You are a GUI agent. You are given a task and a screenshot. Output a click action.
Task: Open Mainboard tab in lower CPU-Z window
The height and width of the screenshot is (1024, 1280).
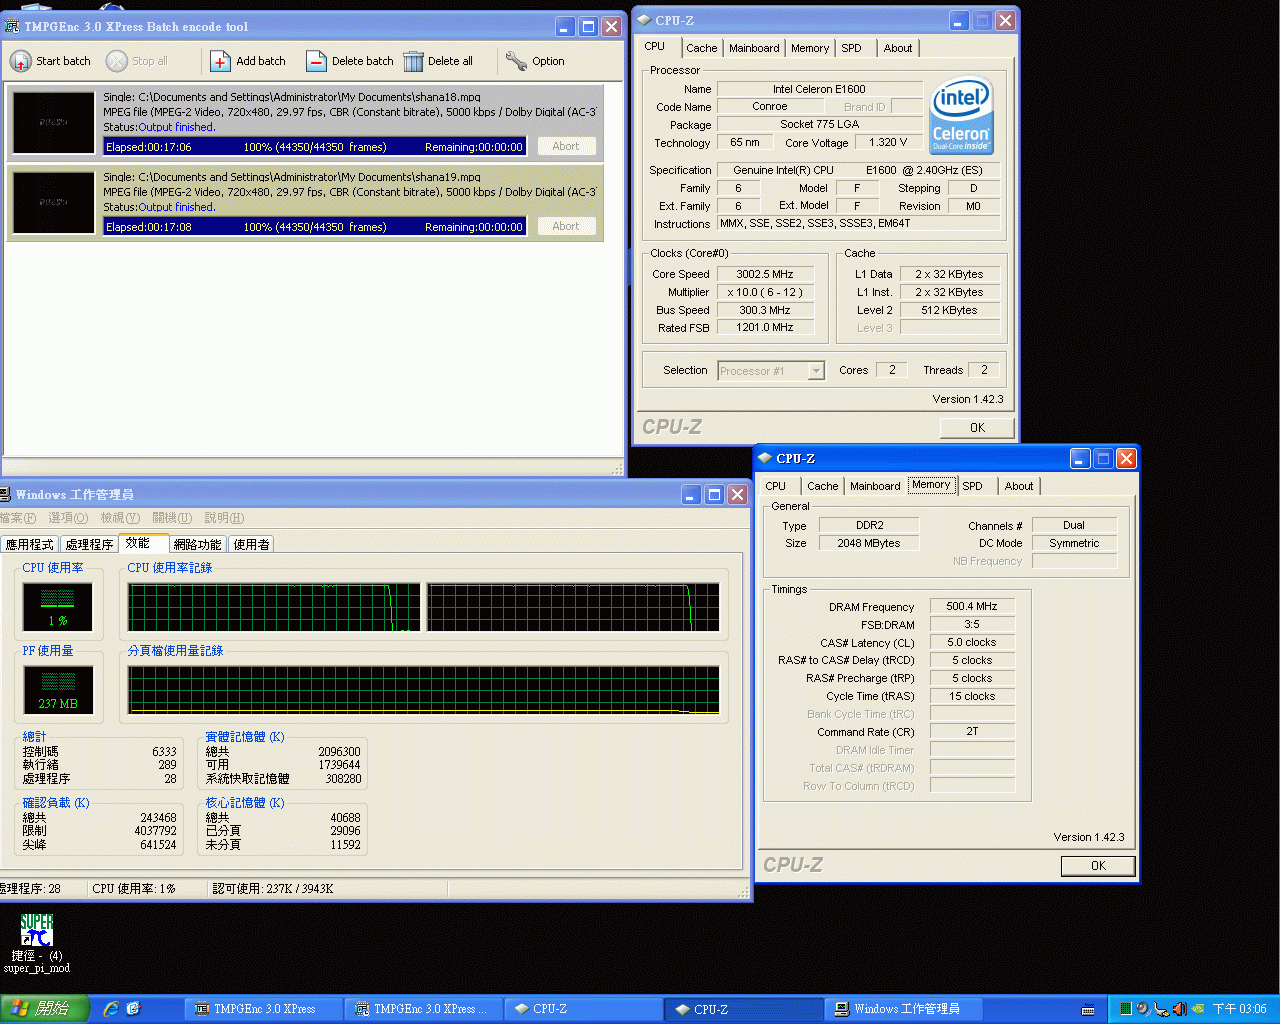click(875, 486)
